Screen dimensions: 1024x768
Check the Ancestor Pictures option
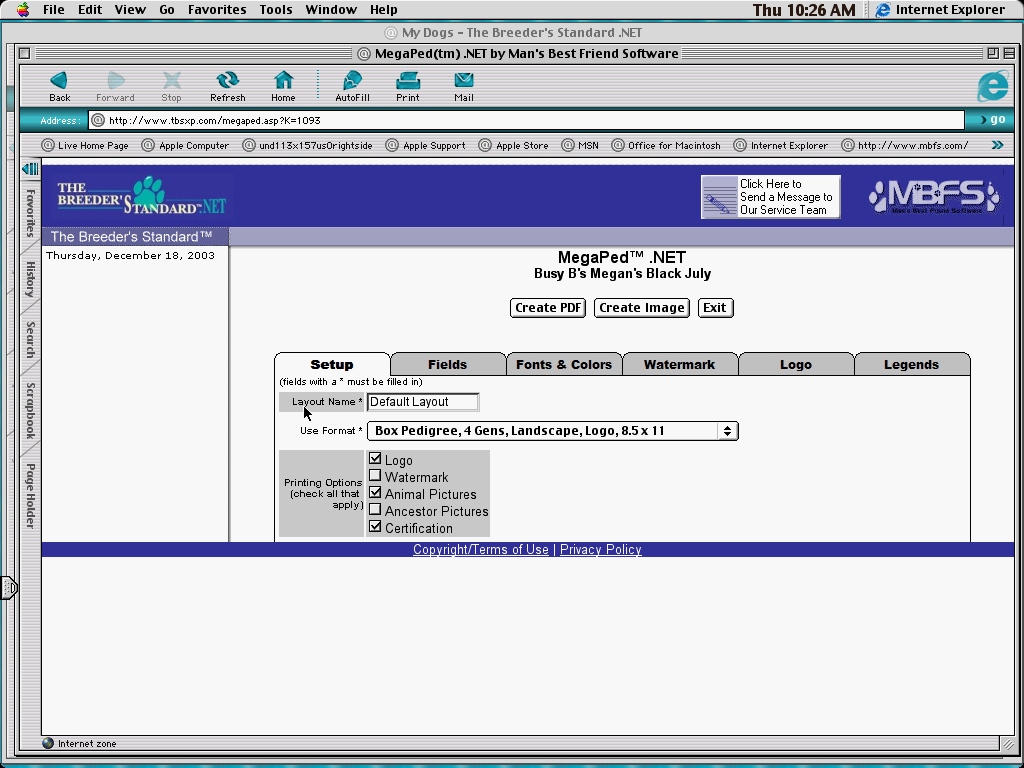pos(376,510)
